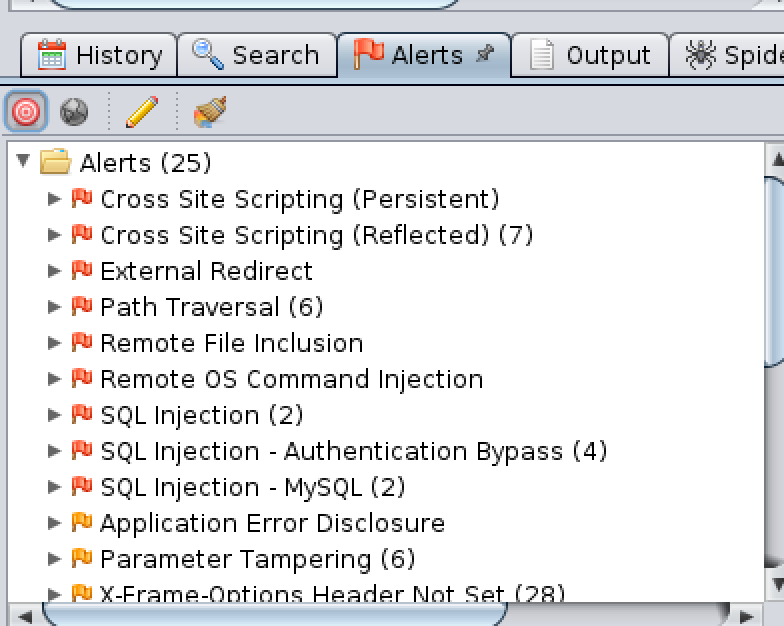Click the pin icon on Alerts tab
Image resolution: width=784 pixels, height=626 pixels.
485,55
